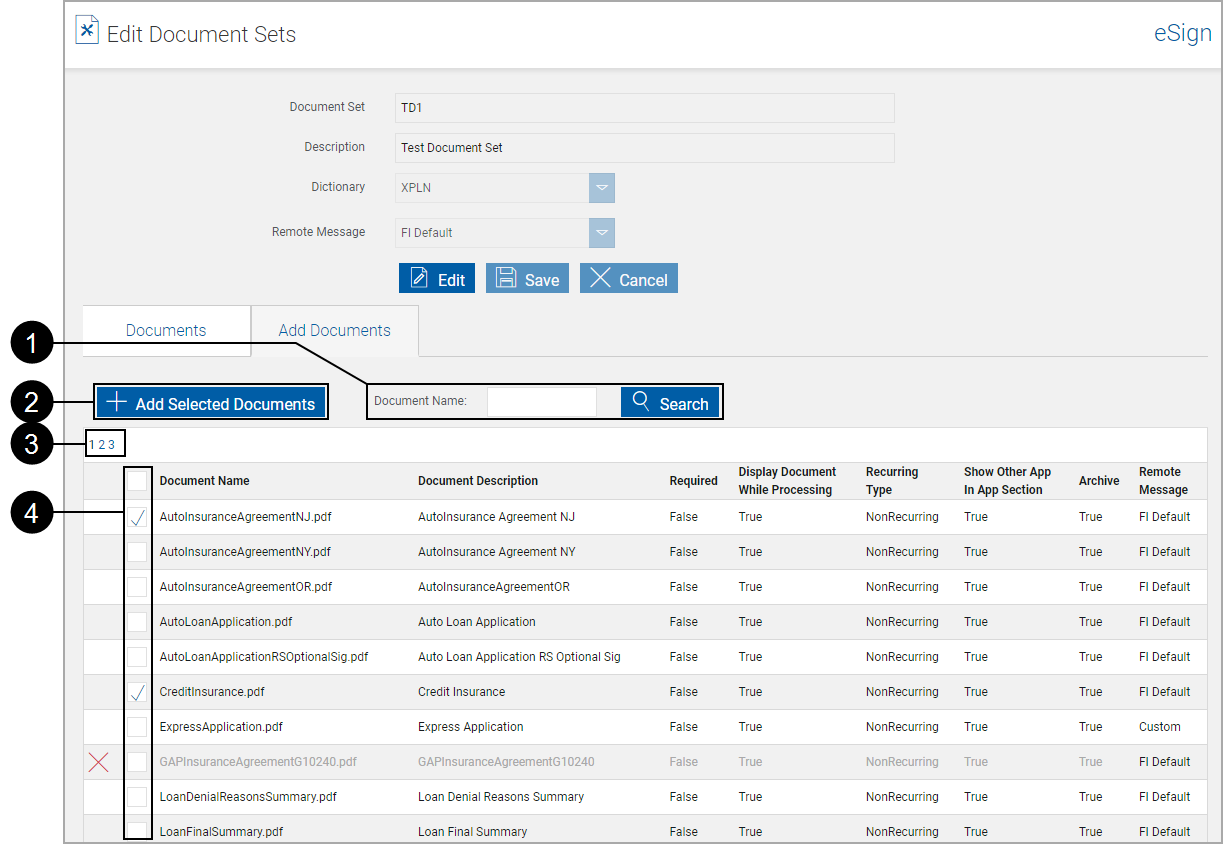Viewport: 1223px width, 844px height.
Task: Uncheck the CreditInsurance.pdf checkbox
Action: coord(137,691)
